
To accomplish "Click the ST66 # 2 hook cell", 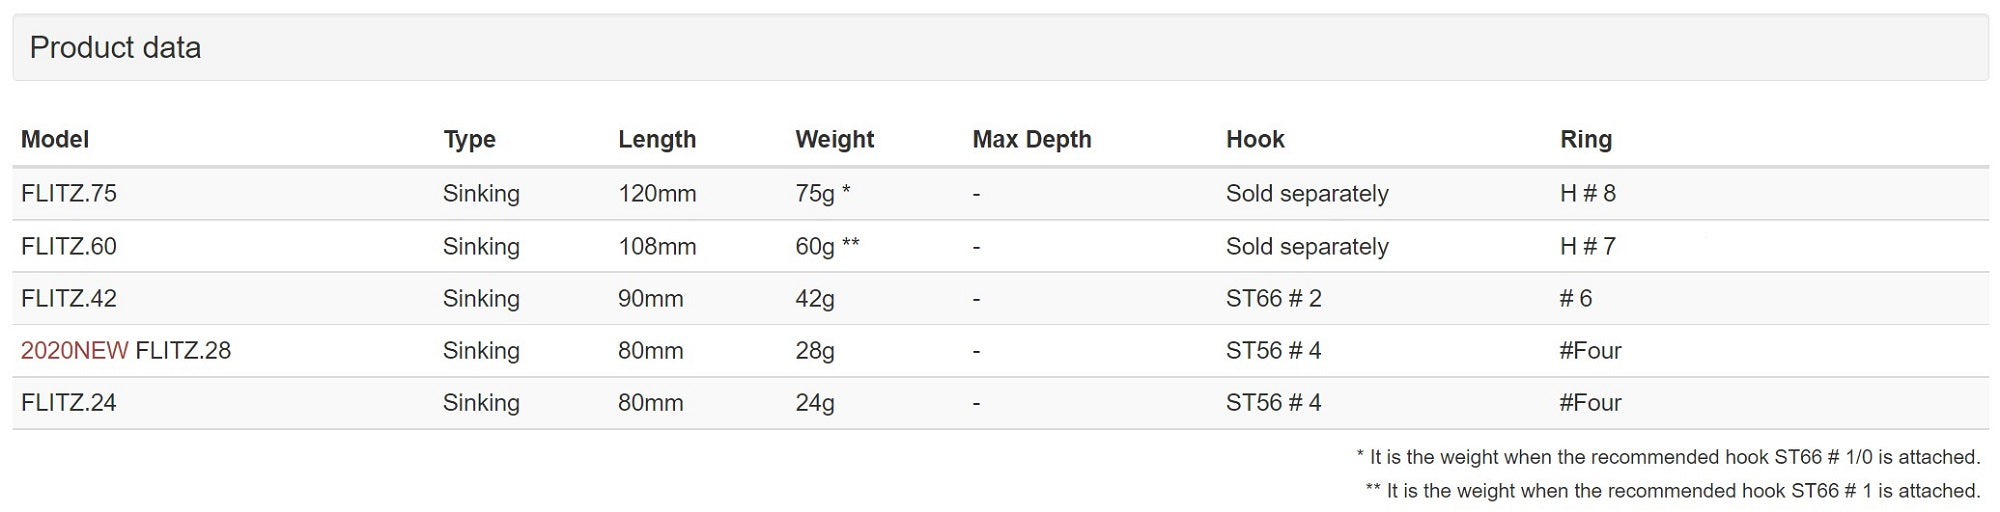I will coord(1273,299).
